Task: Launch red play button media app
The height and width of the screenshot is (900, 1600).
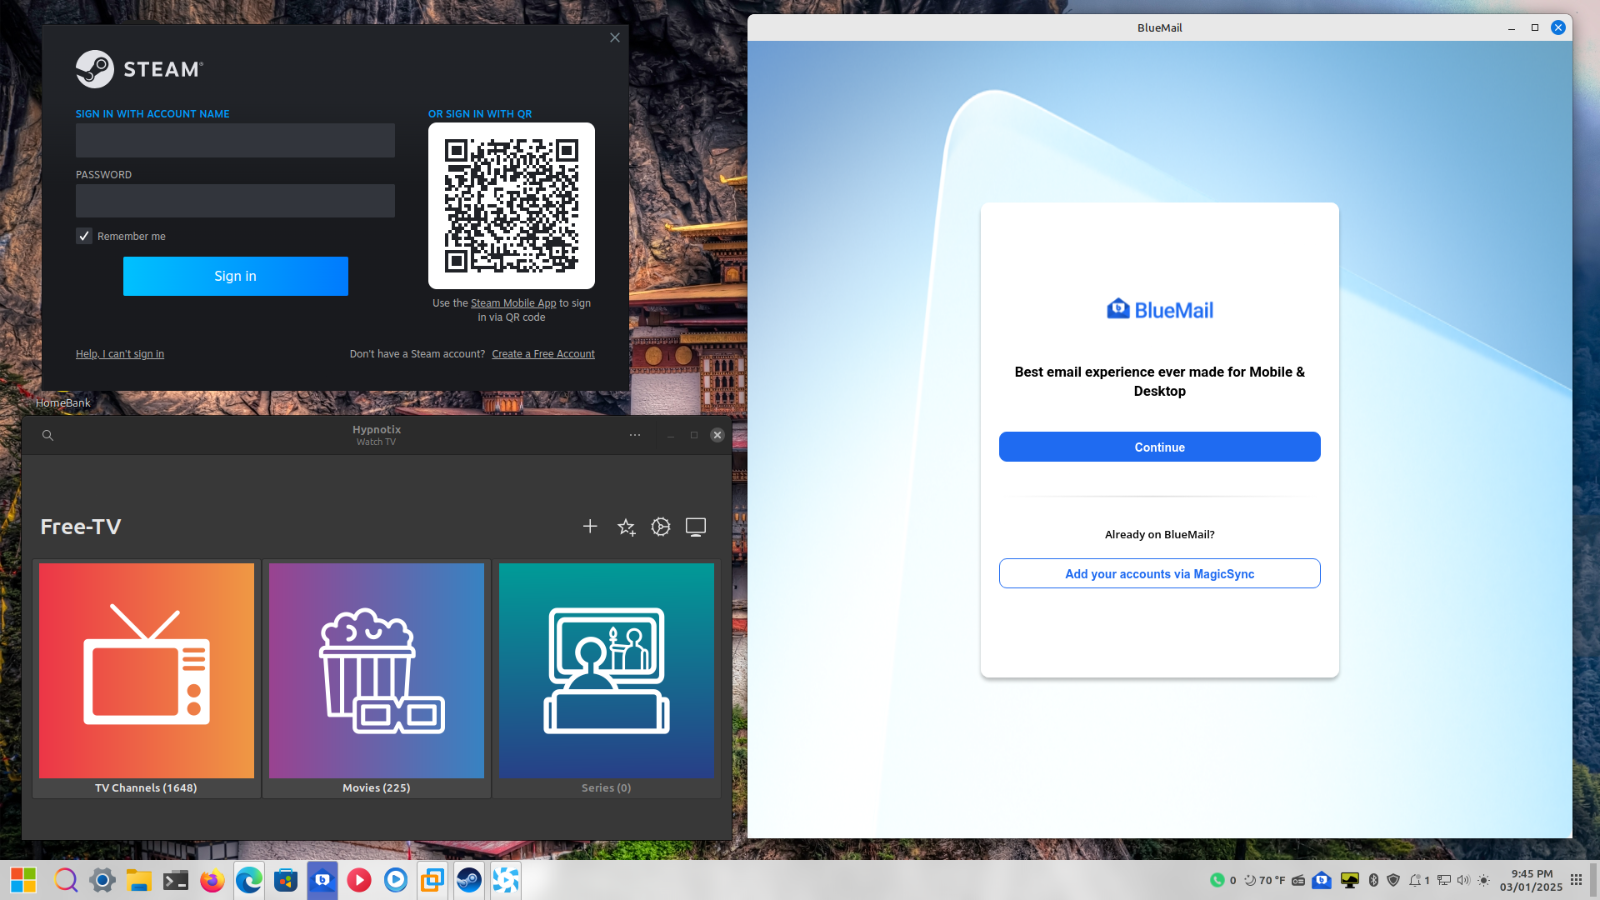Action: pos(359,880)
